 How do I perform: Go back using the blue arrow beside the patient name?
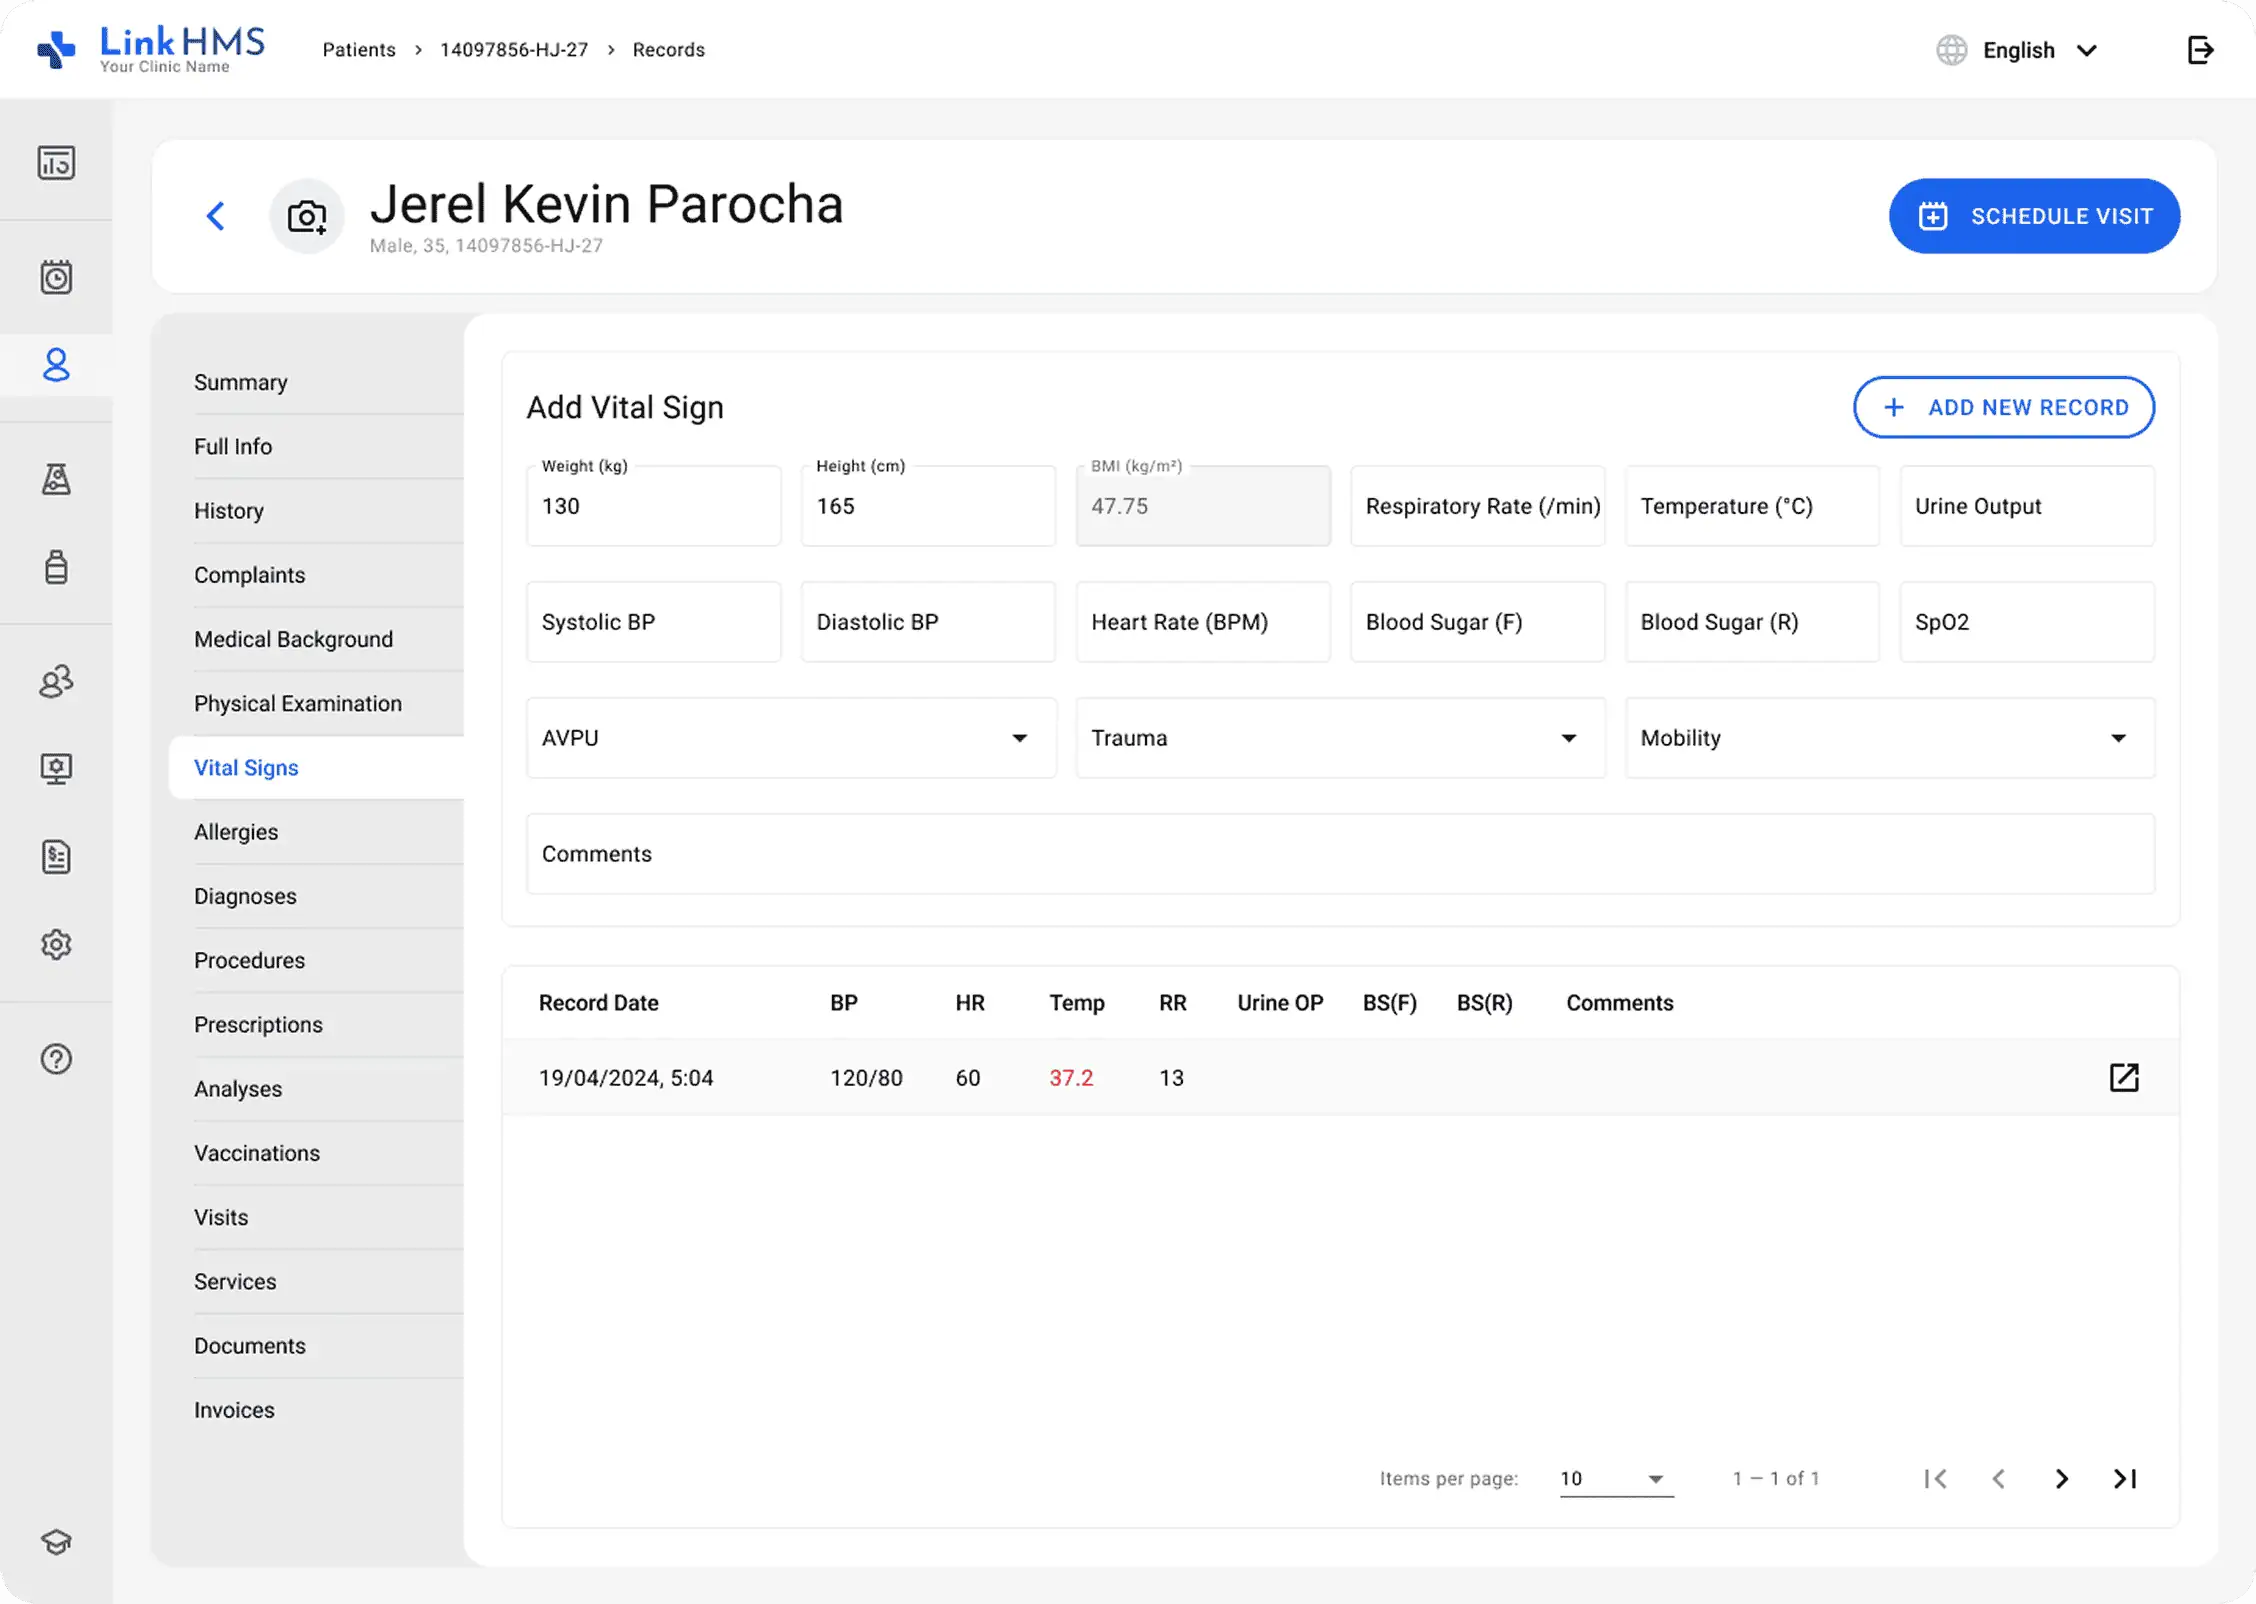click(216, 216)
